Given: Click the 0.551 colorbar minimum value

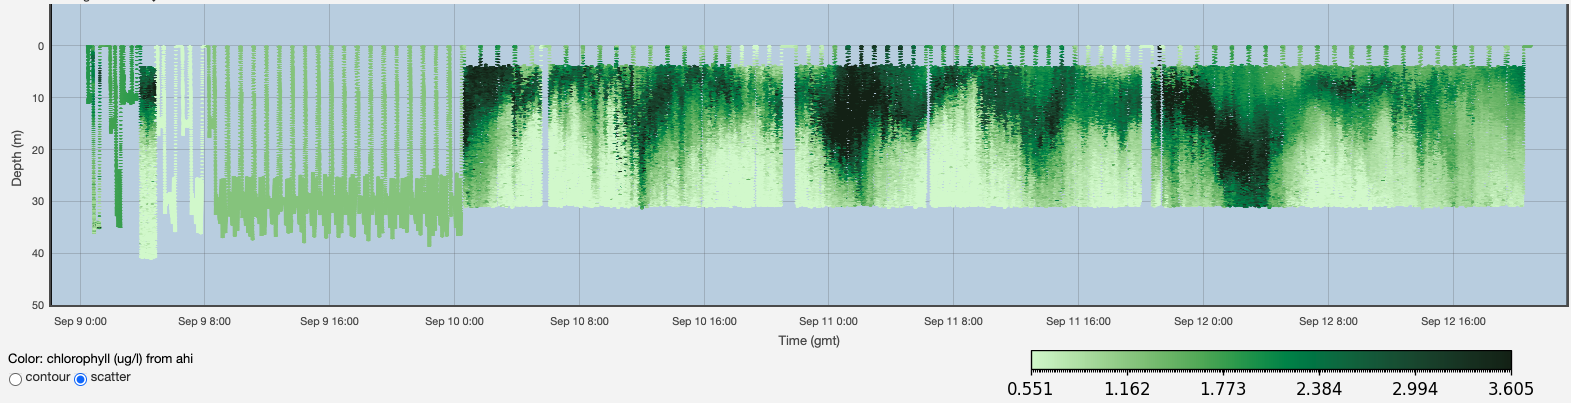Looking at the screenshot, I should [1030, 389].
